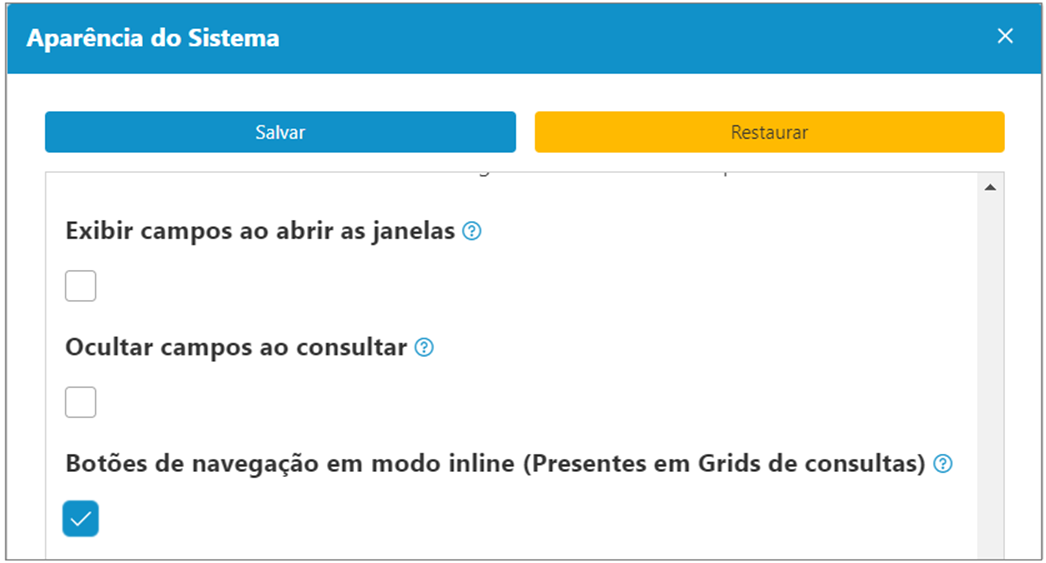Click the scrollbar track below the up arrow
The image size is (1046, 563).
pyautogui.click(x=990, y=374)
